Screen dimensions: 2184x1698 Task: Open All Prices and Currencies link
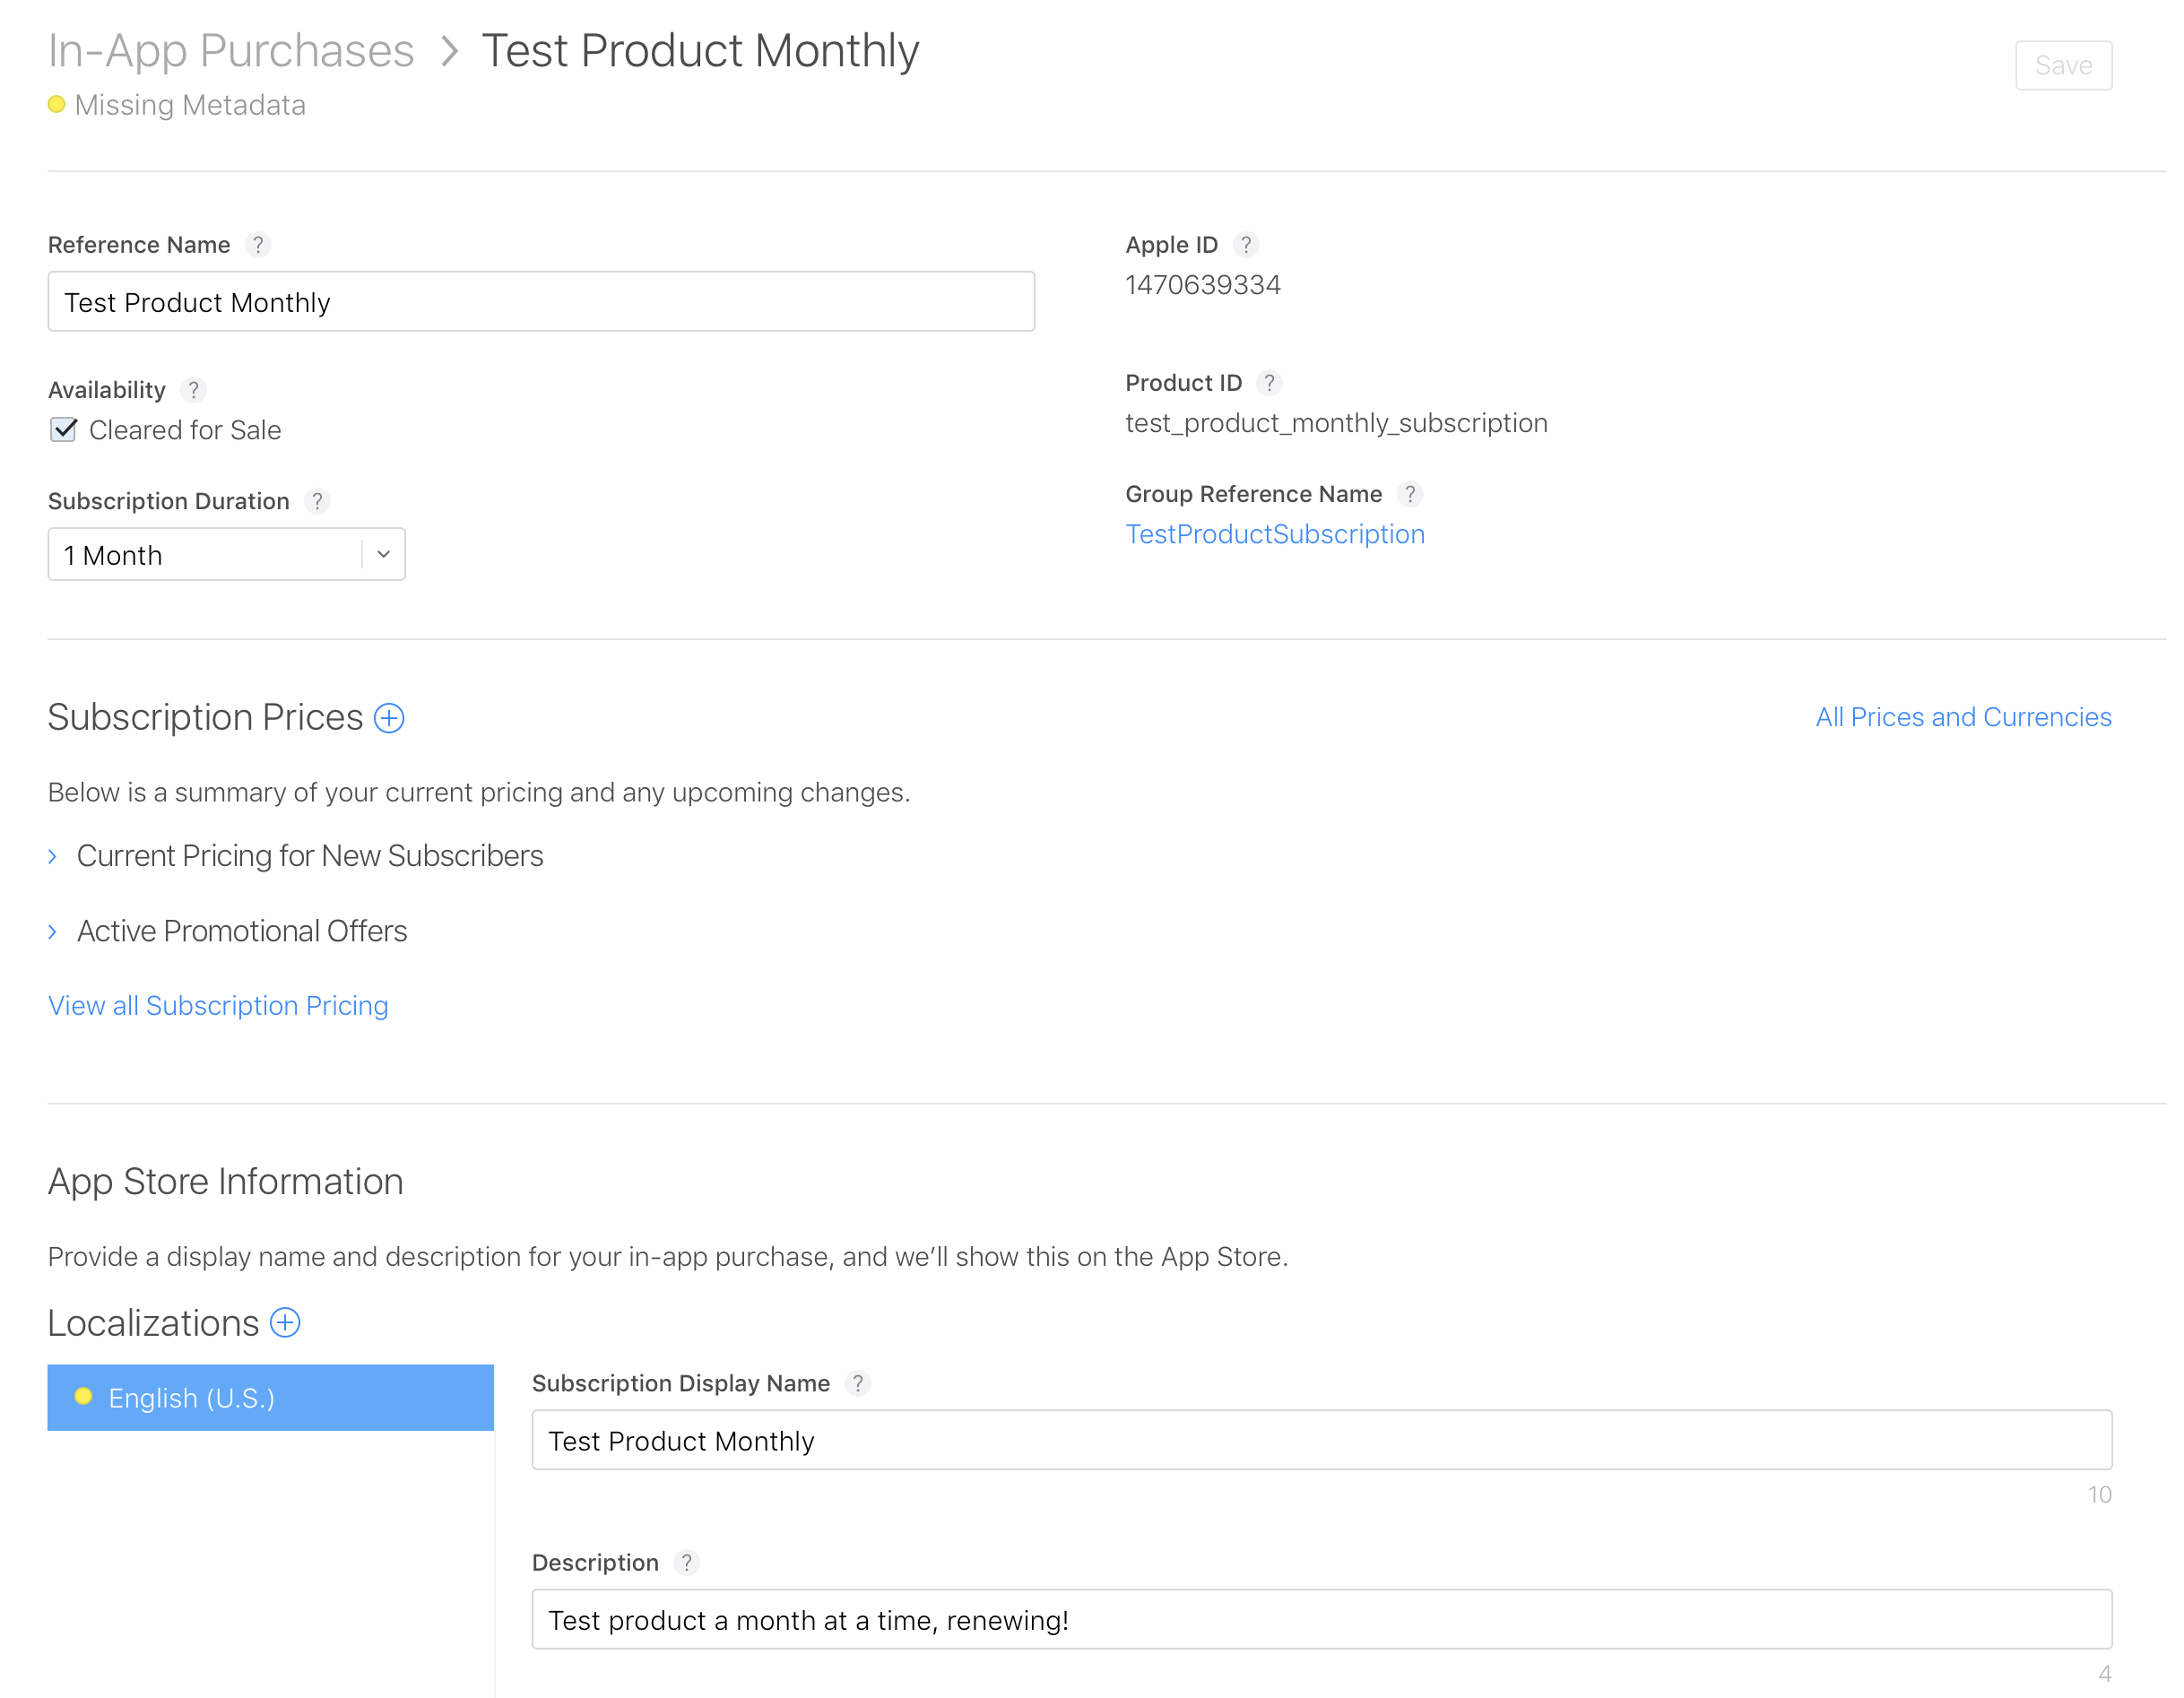pyautogui.click(x=1964, y=718)
